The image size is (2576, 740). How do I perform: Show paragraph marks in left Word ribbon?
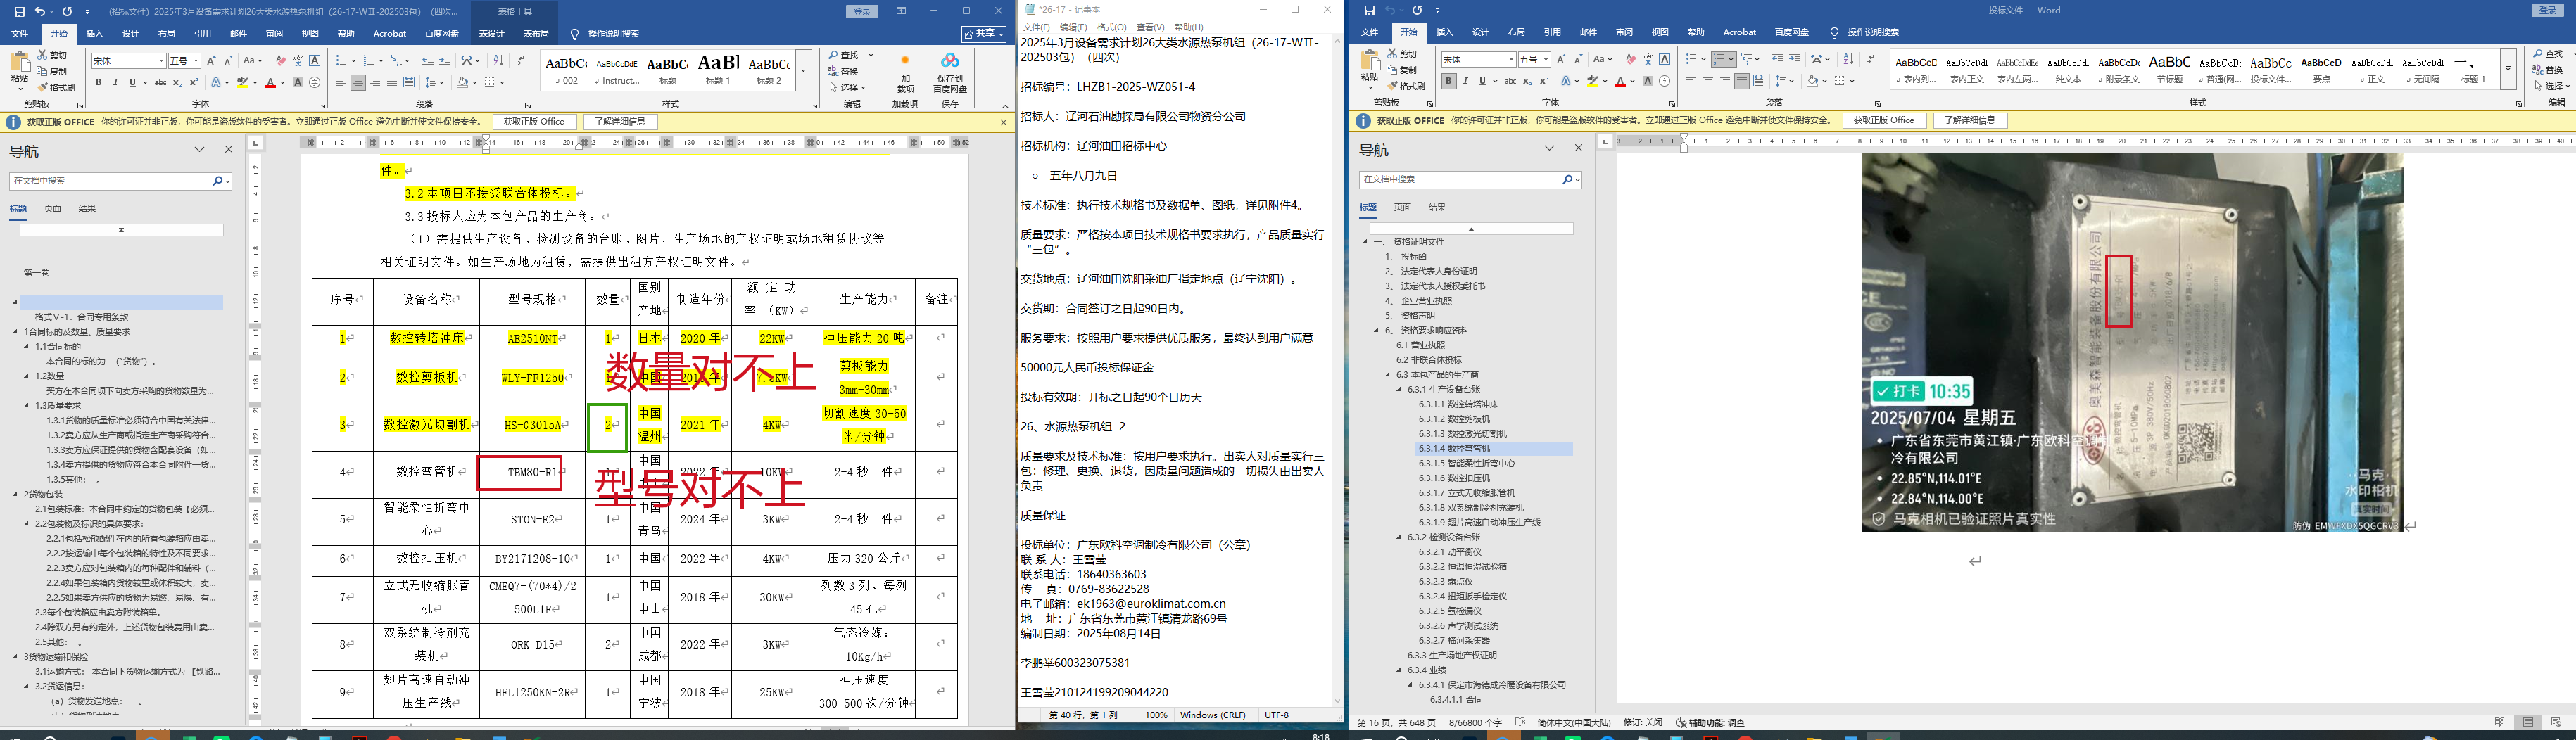(520, 61)
